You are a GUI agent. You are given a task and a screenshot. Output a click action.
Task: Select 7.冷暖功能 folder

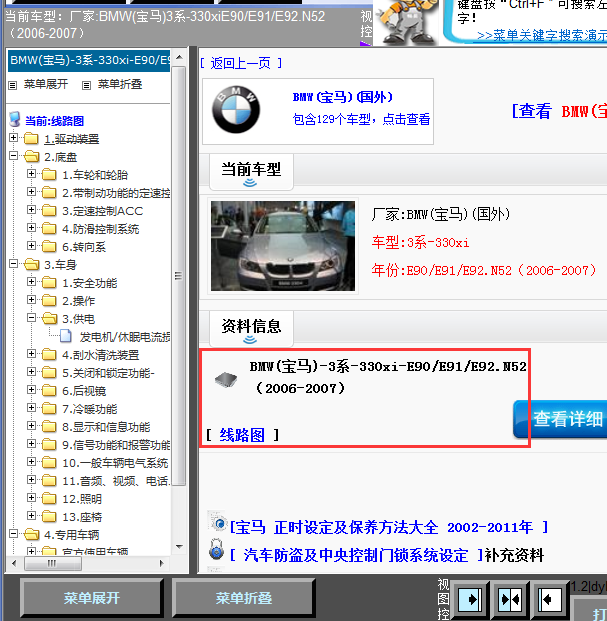[89, 409]
